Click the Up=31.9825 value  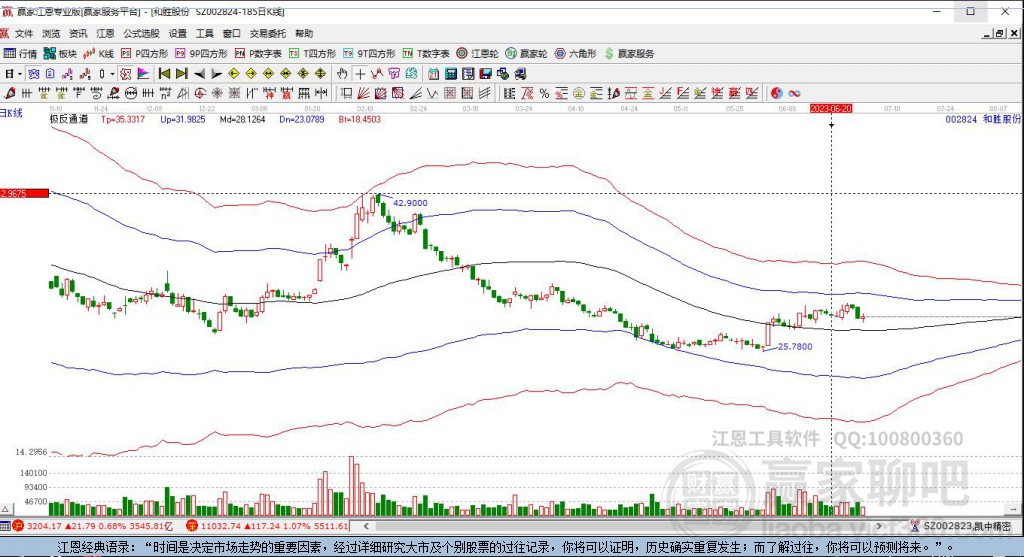183,119
